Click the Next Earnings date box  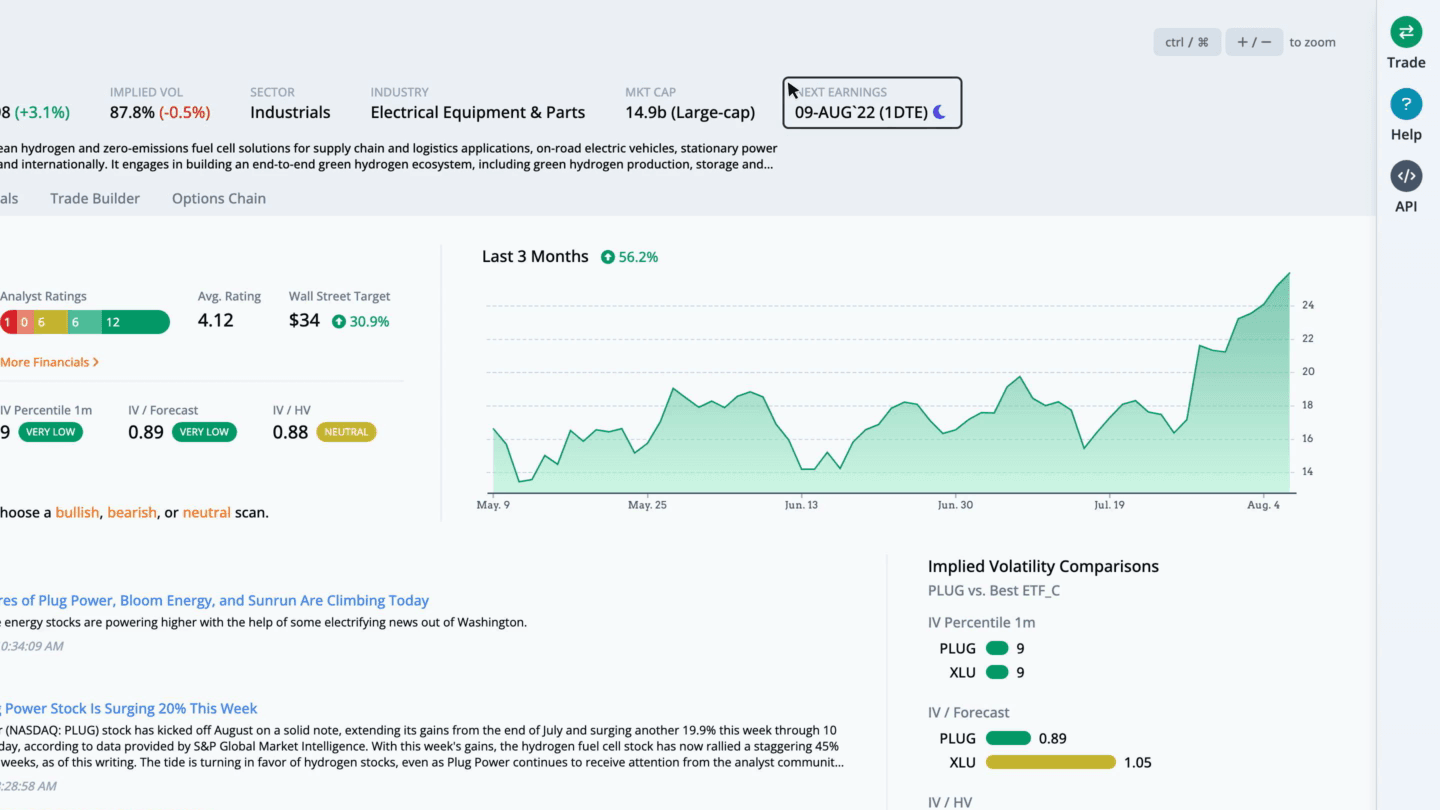pyautogui.click(x=872, y=103)
